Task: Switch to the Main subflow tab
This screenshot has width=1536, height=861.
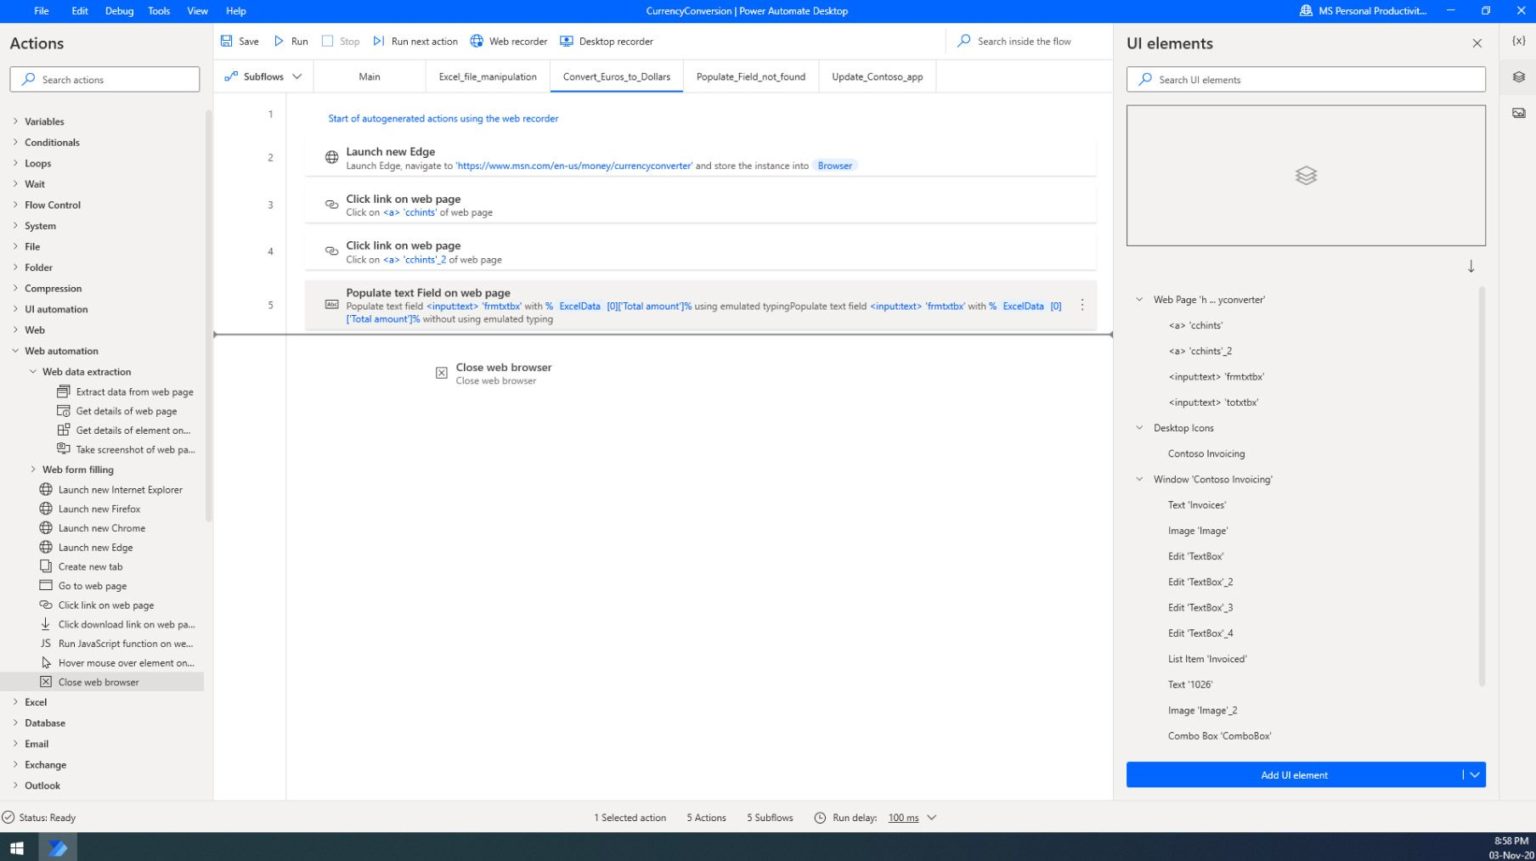Action: pyautogui.click(x=369, y=76)
